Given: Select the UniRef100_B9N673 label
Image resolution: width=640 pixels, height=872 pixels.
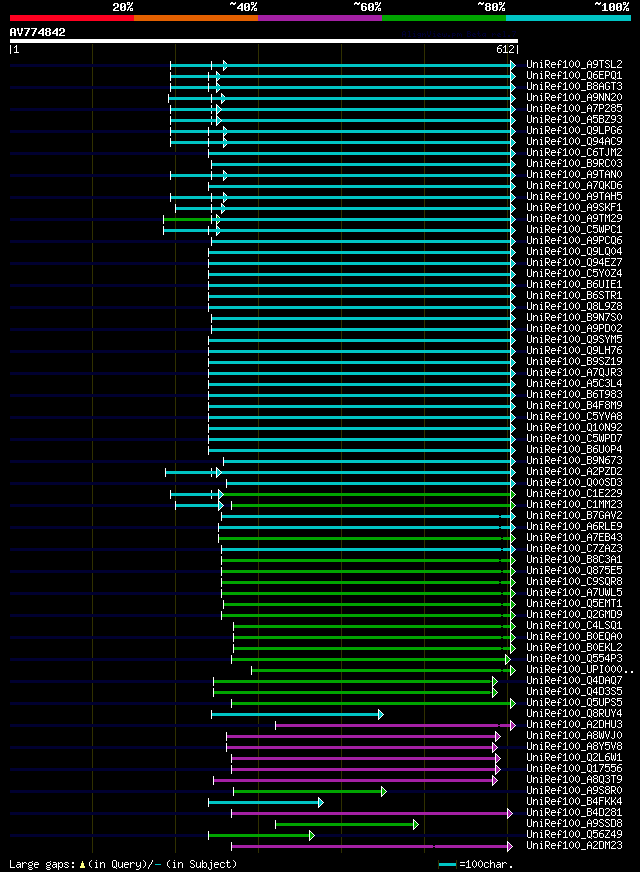Looking at the screenshot, I should pyautogui.click(x=574, y=460).
